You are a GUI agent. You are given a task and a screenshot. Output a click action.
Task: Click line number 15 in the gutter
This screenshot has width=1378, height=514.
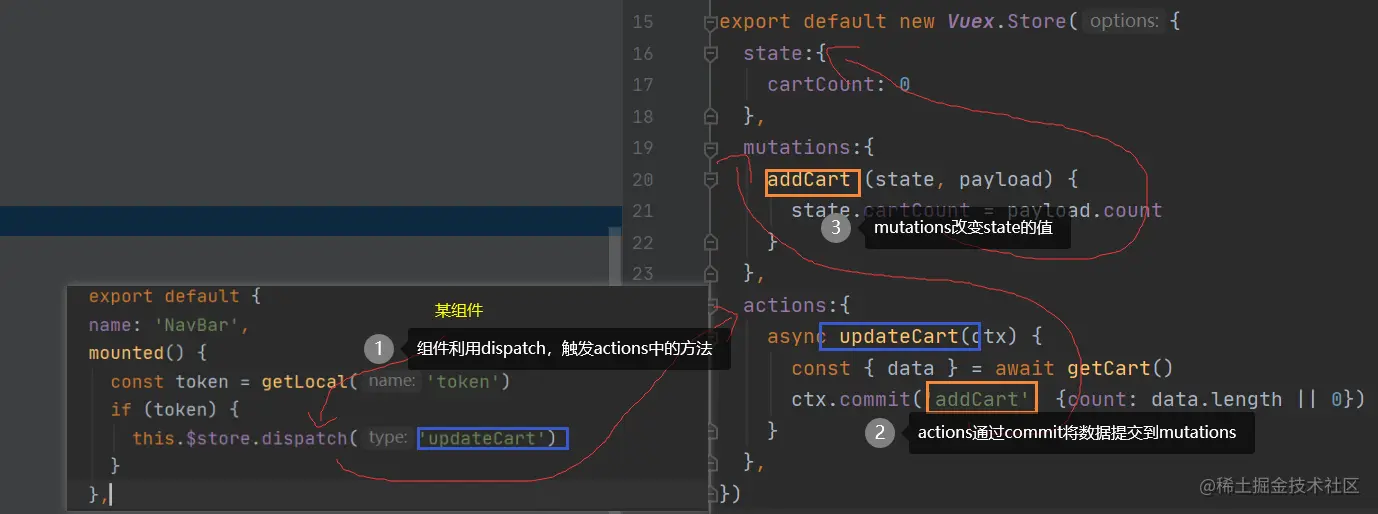[643, 21]
